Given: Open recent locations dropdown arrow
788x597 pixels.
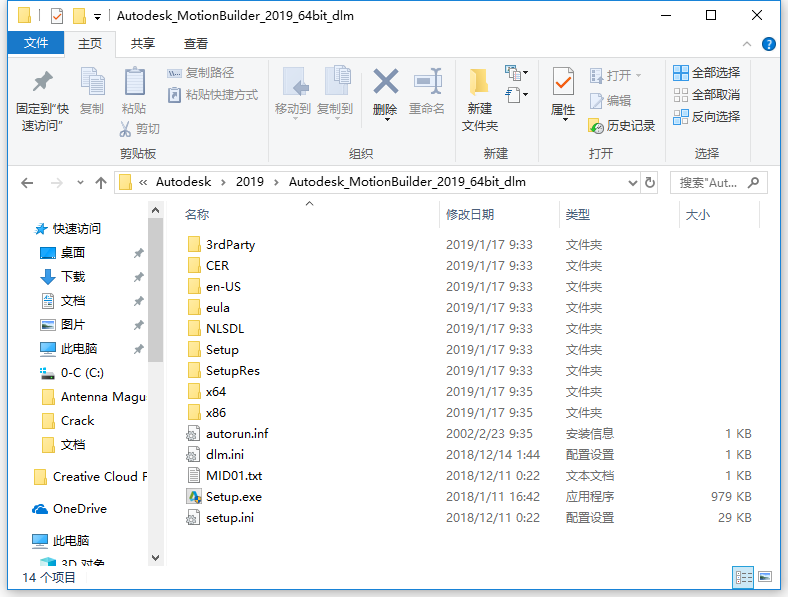Looking at the screenshot, I should point(80,183).
